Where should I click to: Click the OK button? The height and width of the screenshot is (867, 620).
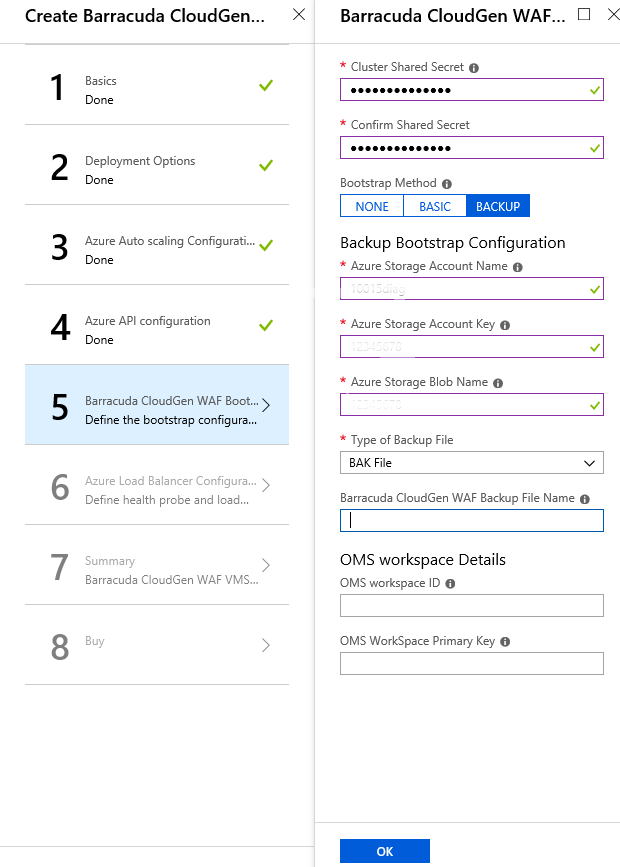(x=385, y=851)
